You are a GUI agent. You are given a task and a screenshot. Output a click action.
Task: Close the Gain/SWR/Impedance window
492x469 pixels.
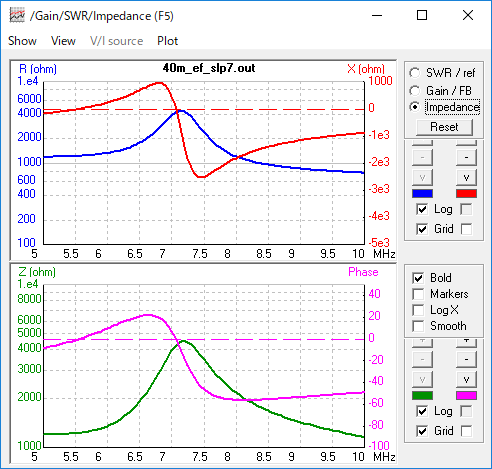(x=468, y=15)
